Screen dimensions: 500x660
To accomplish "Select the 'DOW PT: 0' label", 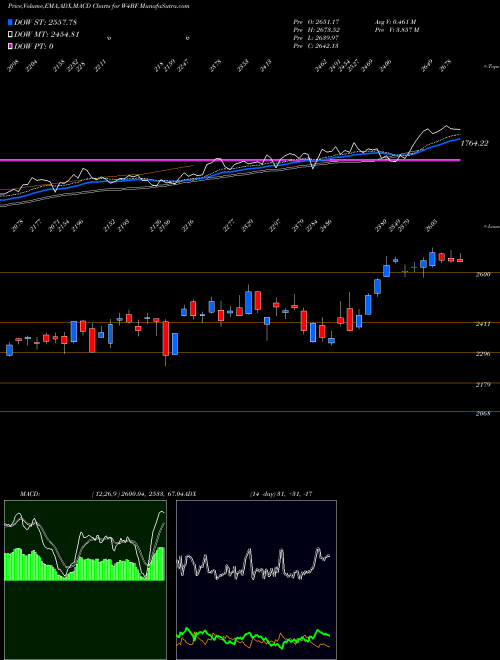I will tap(34, 46).
